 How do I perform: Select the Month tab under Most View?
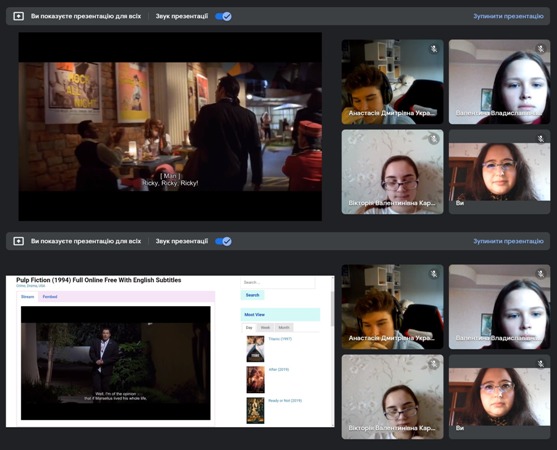(x=284, y=327)
